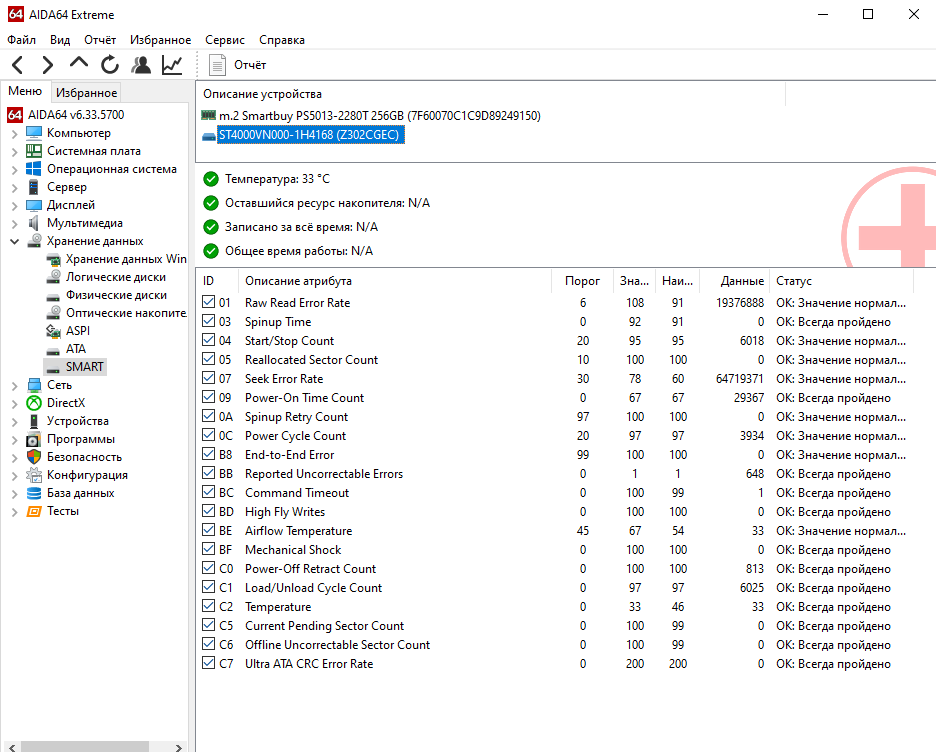Viewport: 936px width, 752px height.
Task: Toggle the BB Reported Uncorrectable Errors checkbox
Action: coord(208,473)
